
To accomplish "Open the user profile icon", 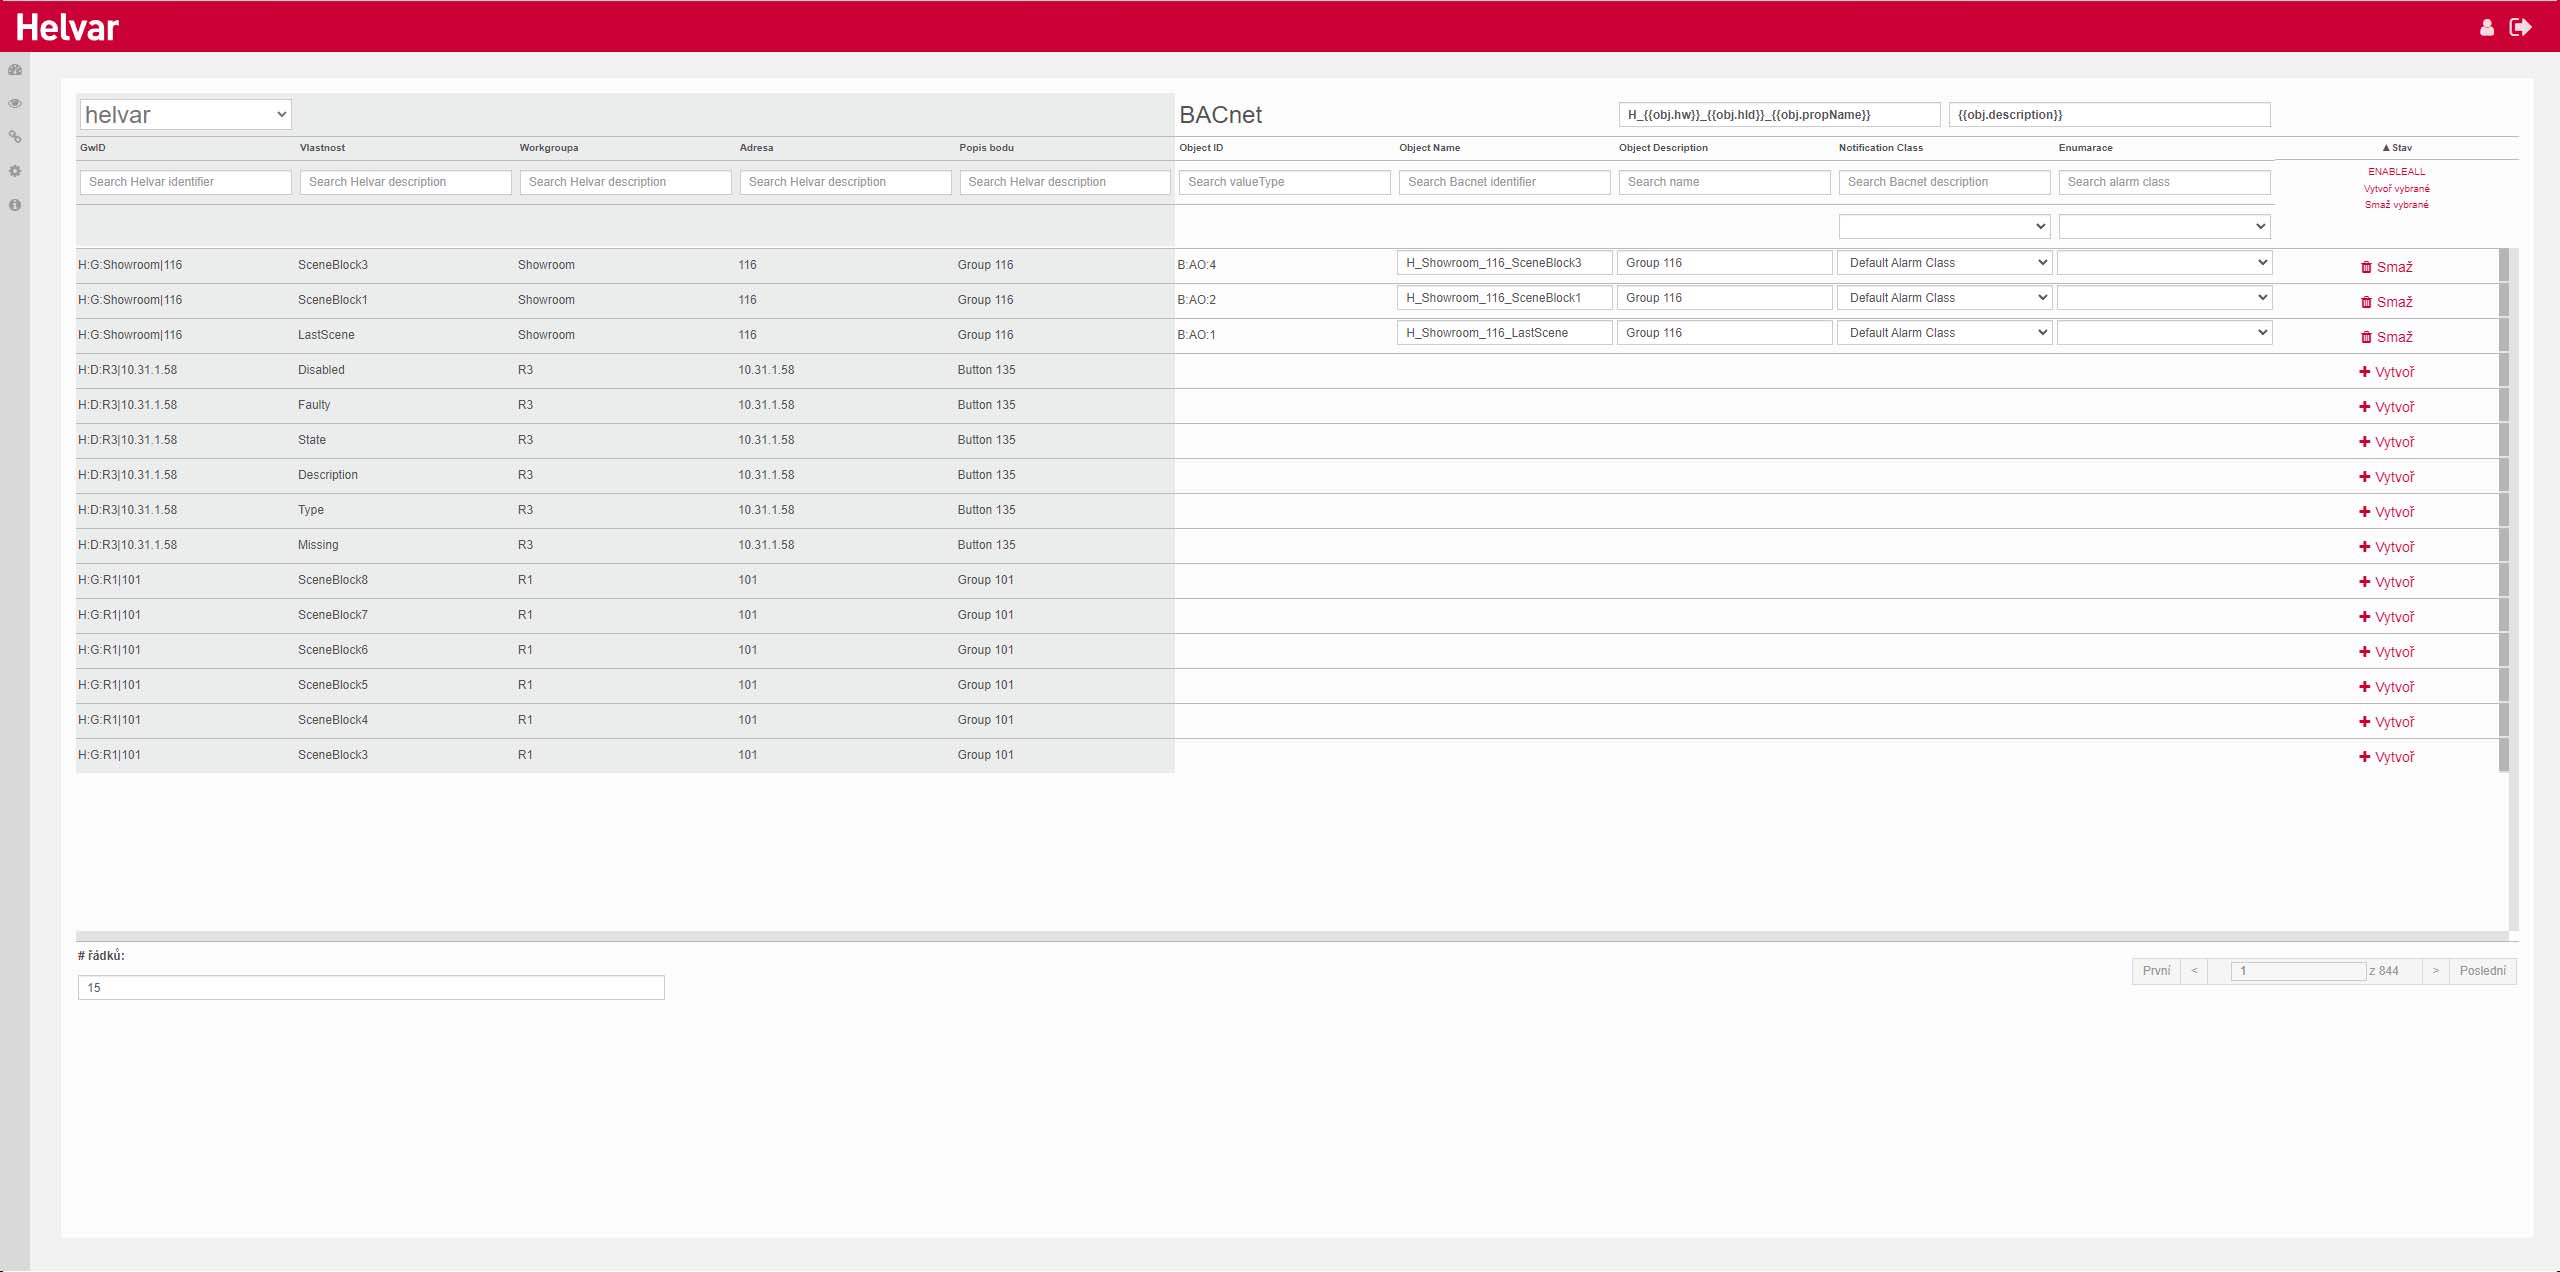I will point(2486,27).
